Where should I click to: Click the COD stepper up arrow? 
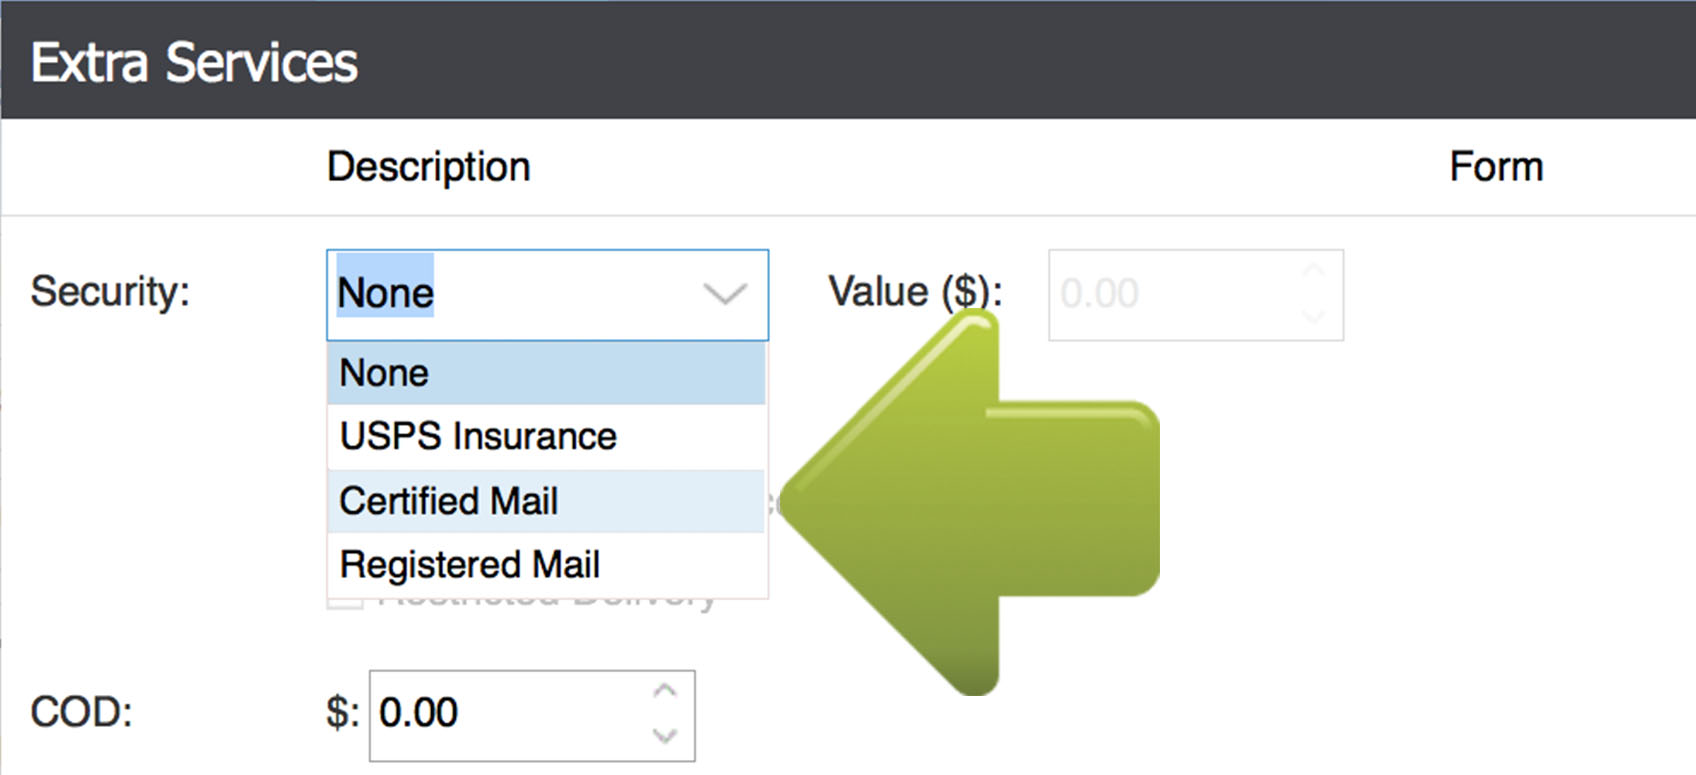point(663,689)
